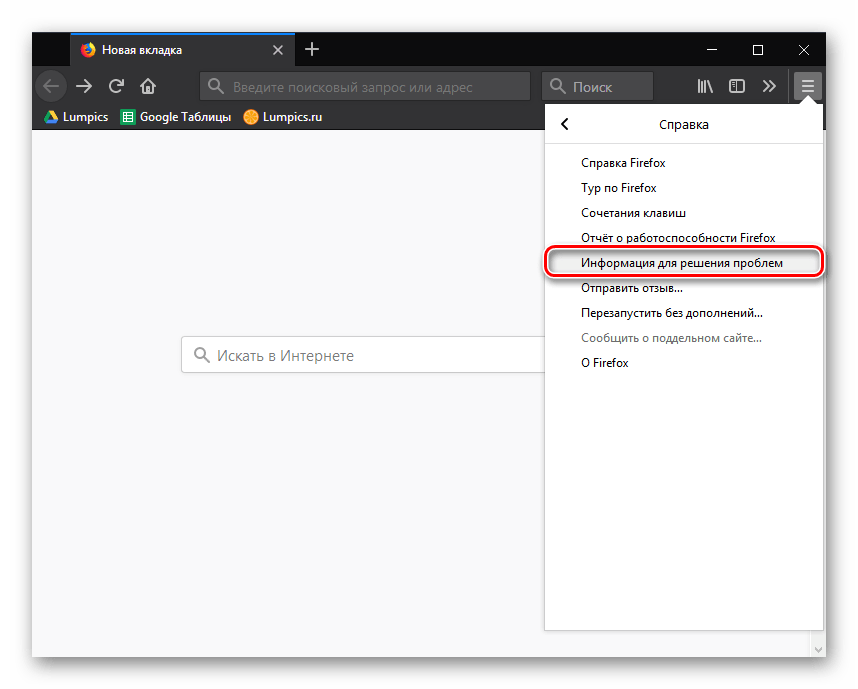Click the address bar field
This screenshot has width=858, height=689.
(x=365, y=87)
